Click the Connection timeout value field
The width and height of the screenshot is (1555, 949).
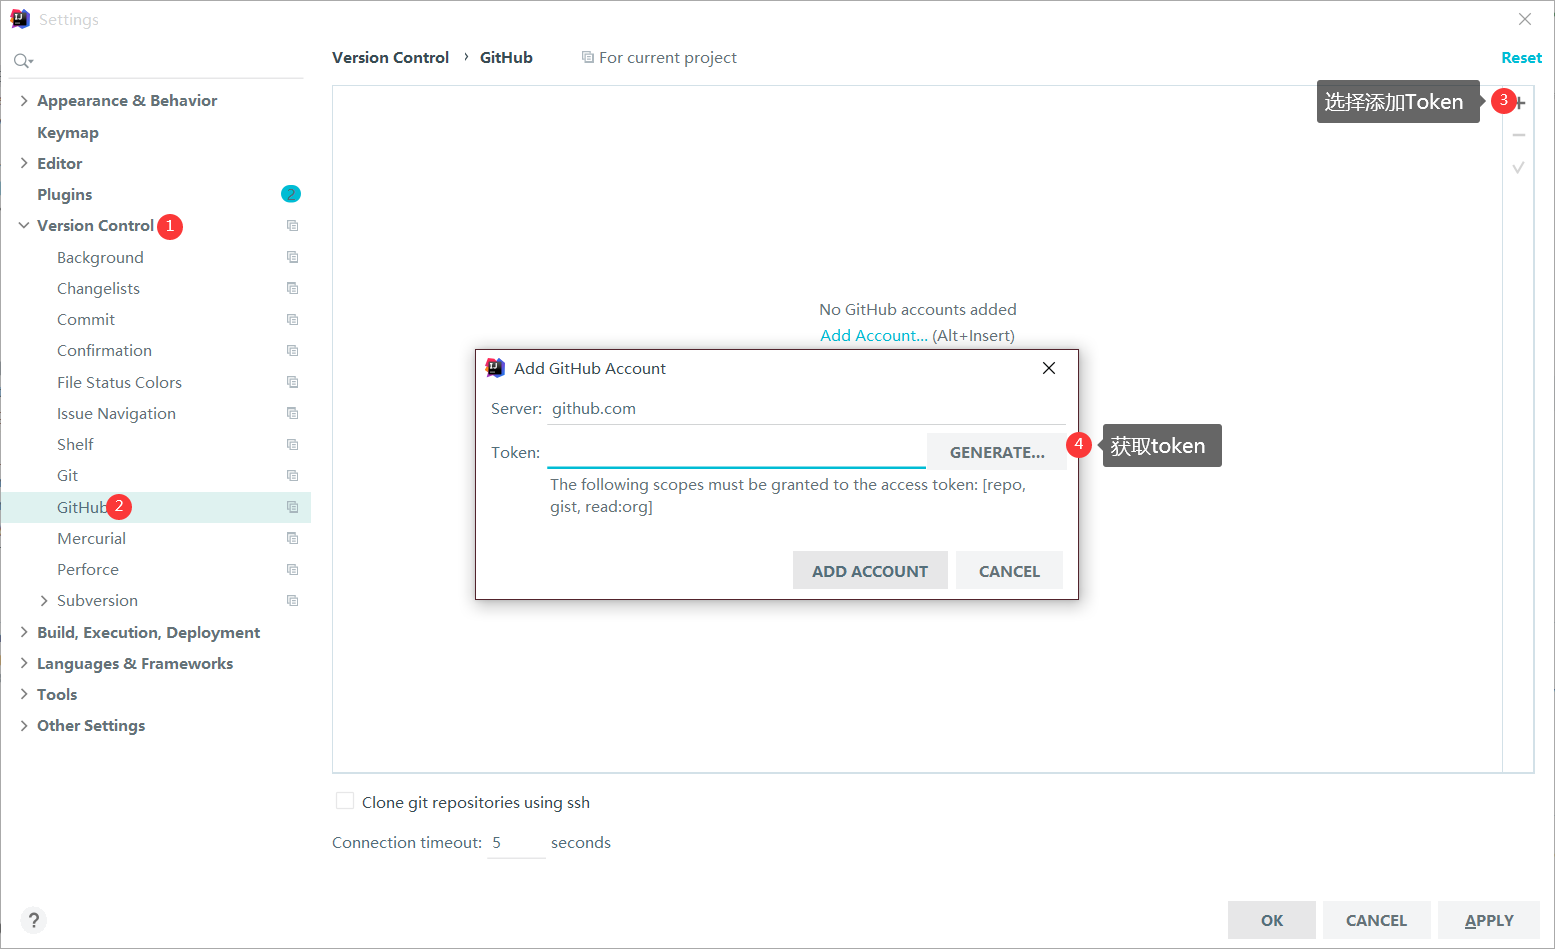[516, 843]
